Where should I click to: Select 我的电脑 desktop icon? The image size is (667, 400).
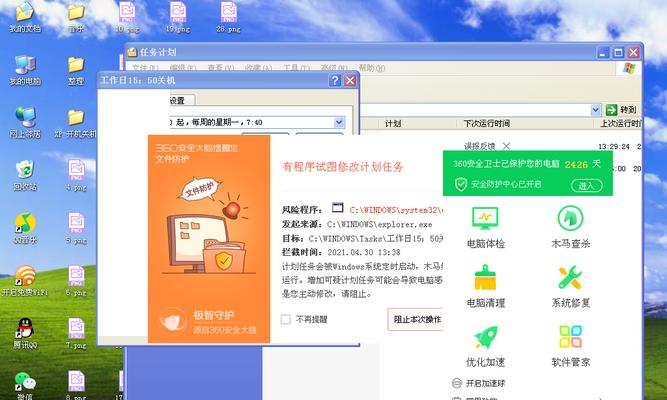(x=25, y=71)
